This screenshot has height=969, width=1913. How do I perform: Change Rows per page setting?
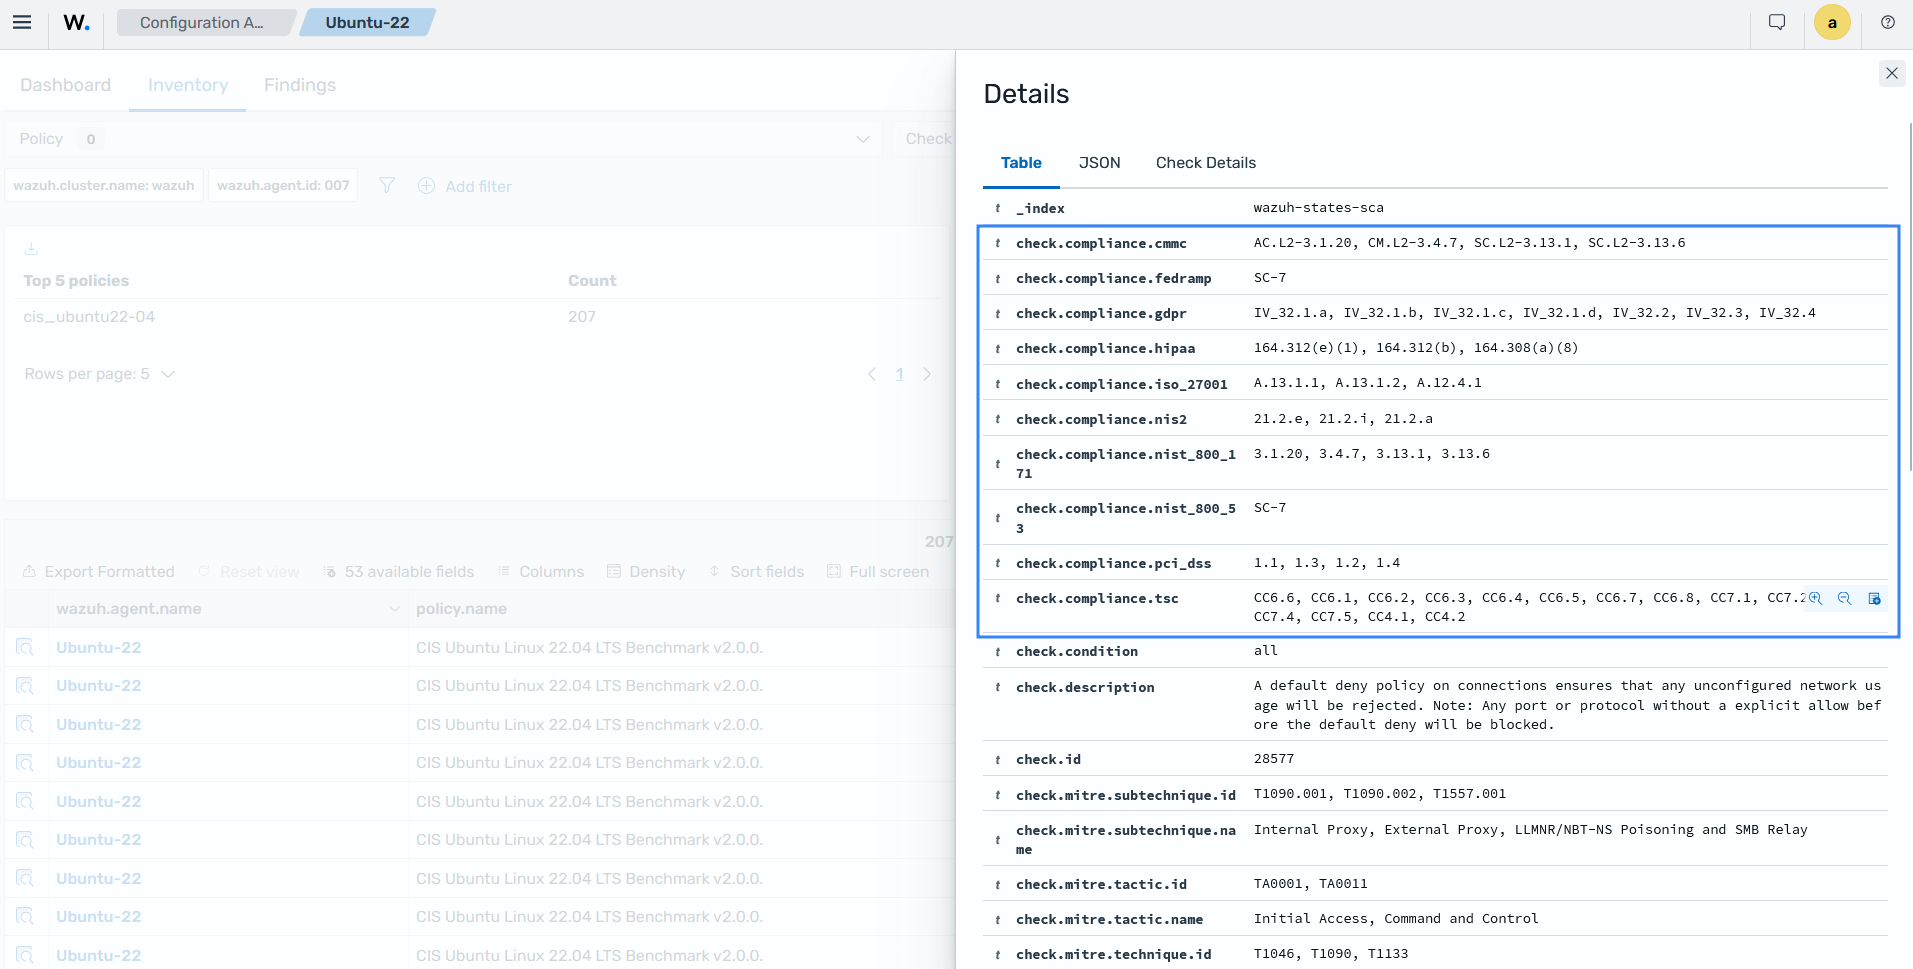coord(99,374)
